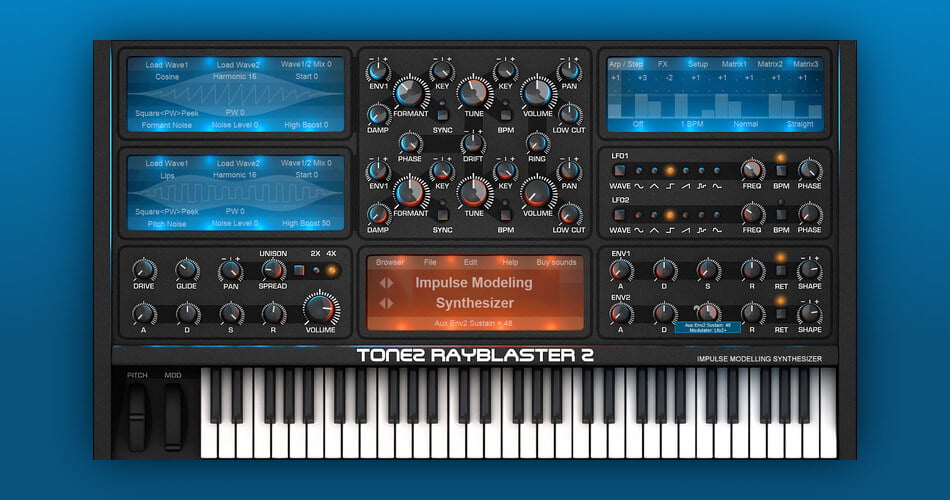950x500 pixels.
Task: Click the left arrow beside Impulse Modeling
Action: pos(382,283)
